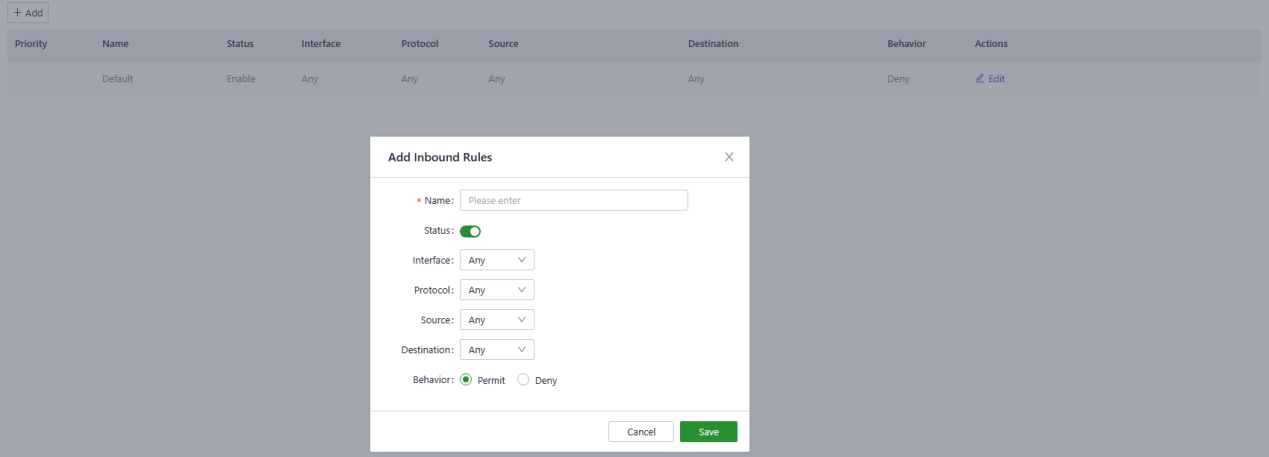Click the Name input field
Image resolution: width=1269 pixels, height=457 pixels.
[573, 201]
